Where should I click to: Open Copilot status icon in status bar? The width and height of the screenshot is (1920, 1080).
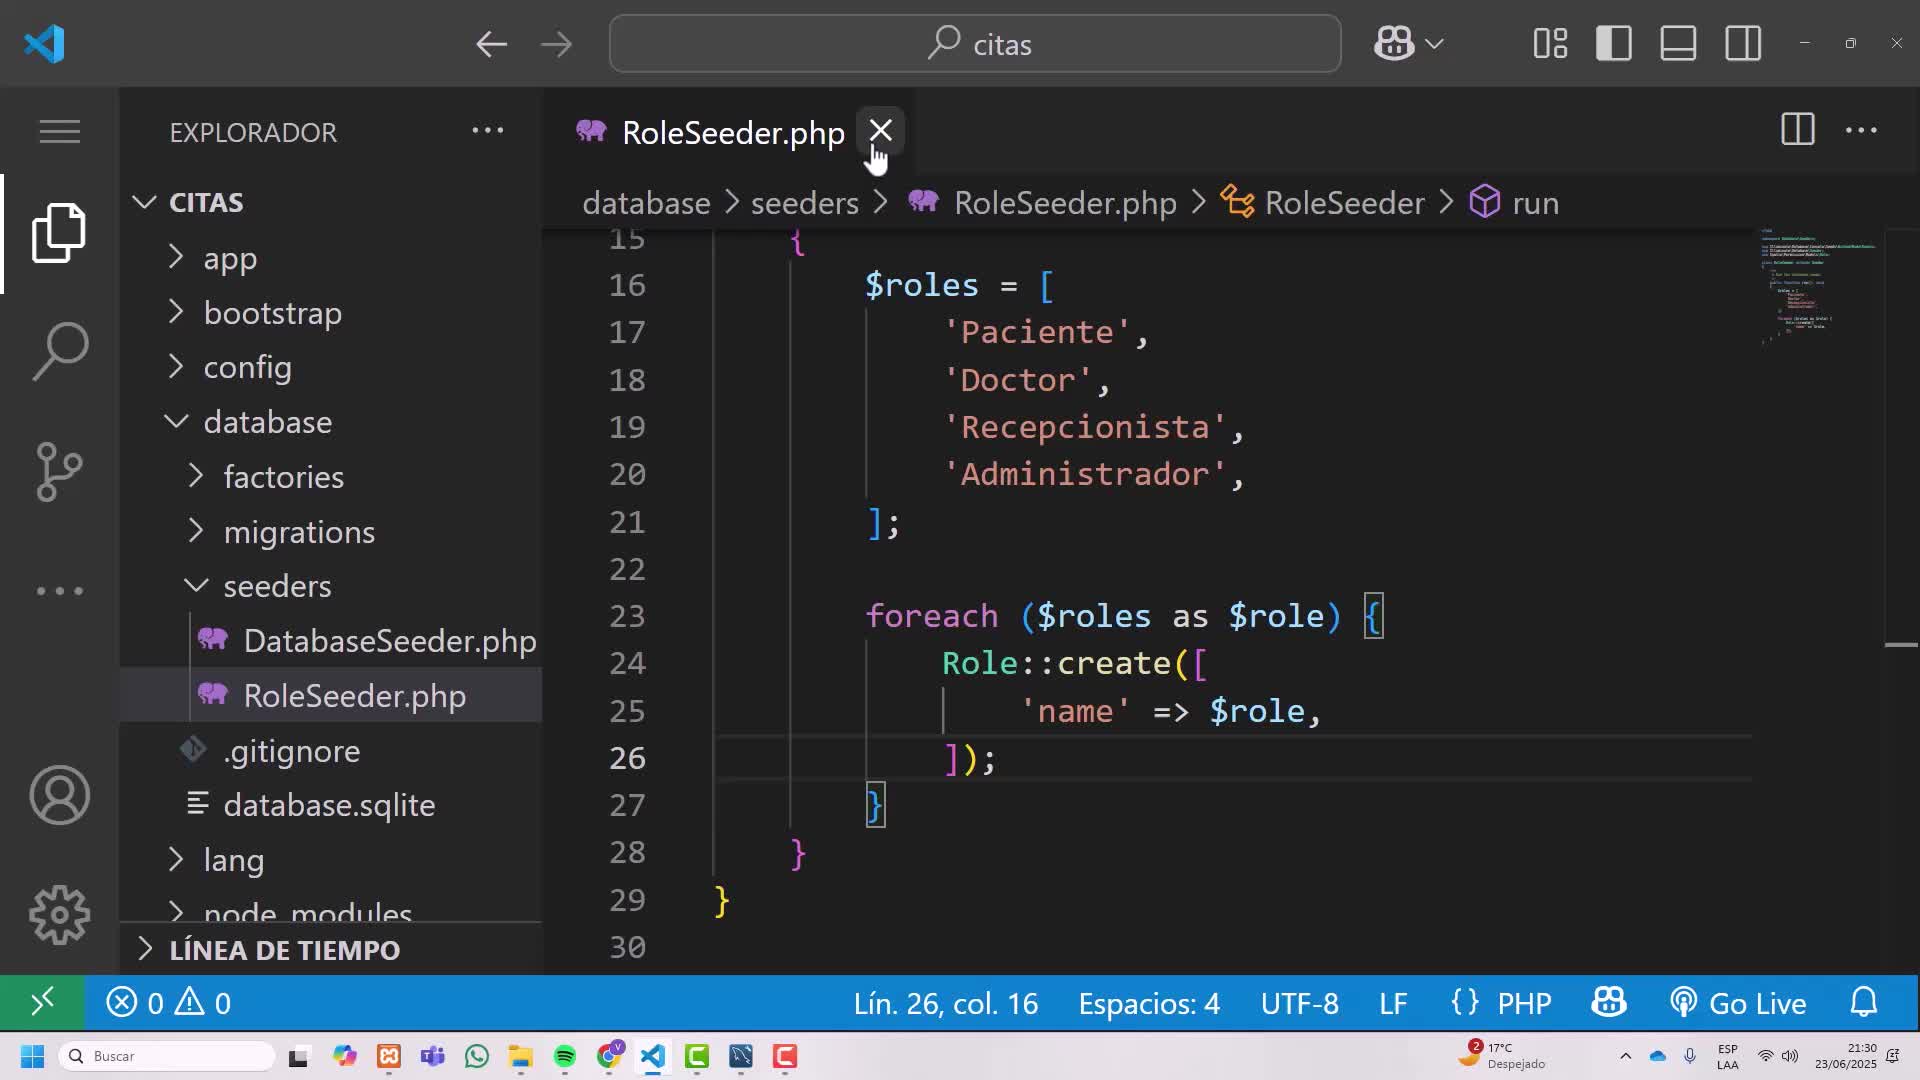point(1609,1002)
